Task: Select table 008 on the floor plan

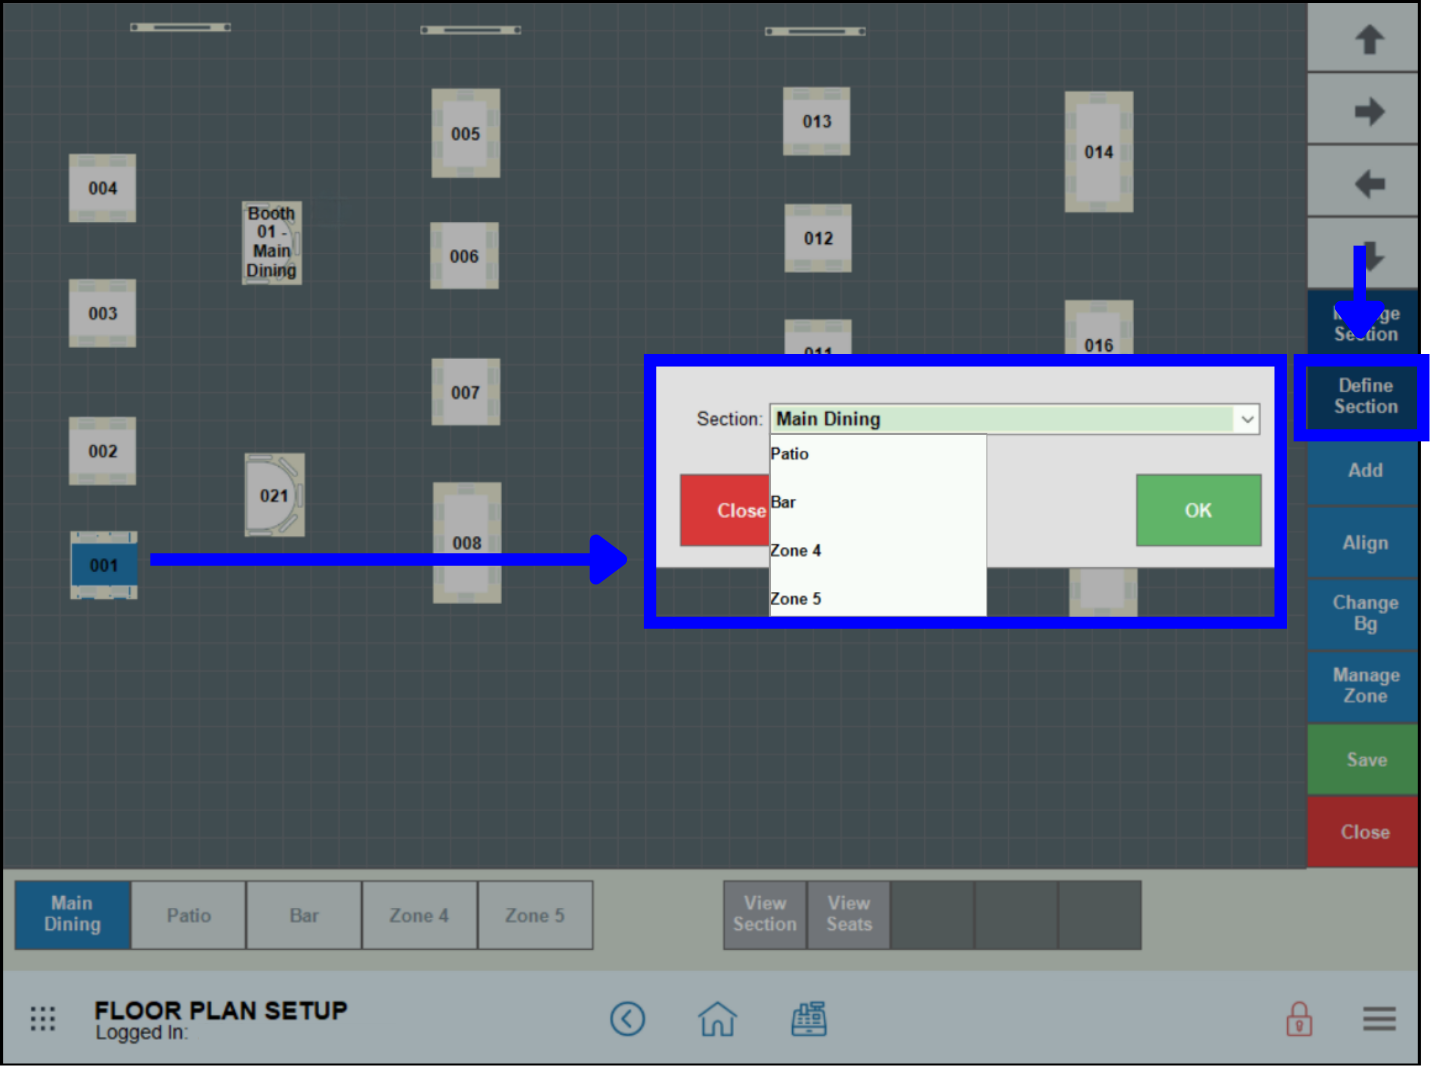Action: [x=465, y=543]
